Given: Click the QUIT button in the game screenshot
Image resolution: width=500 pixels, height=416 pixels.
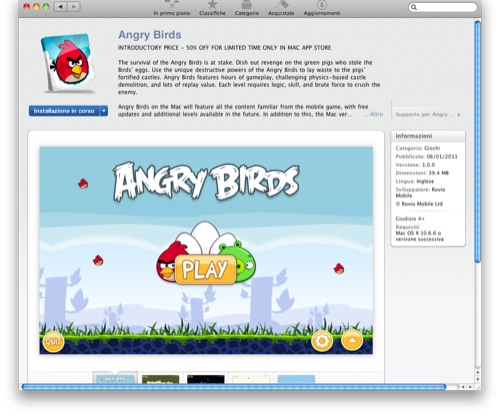Looking at the screenshot, I should 53,342.
